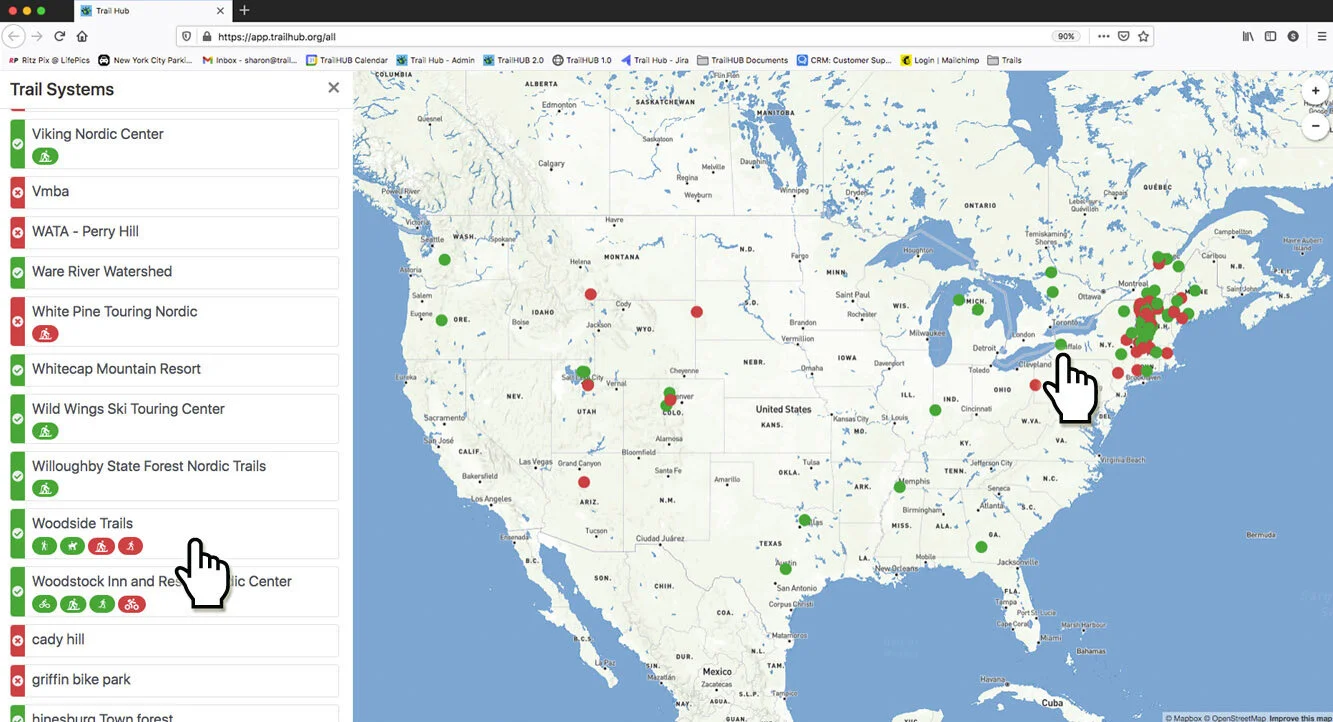Select the green map marker in Washington state
Screen dimensions: 1333x722
click(444, 260)
